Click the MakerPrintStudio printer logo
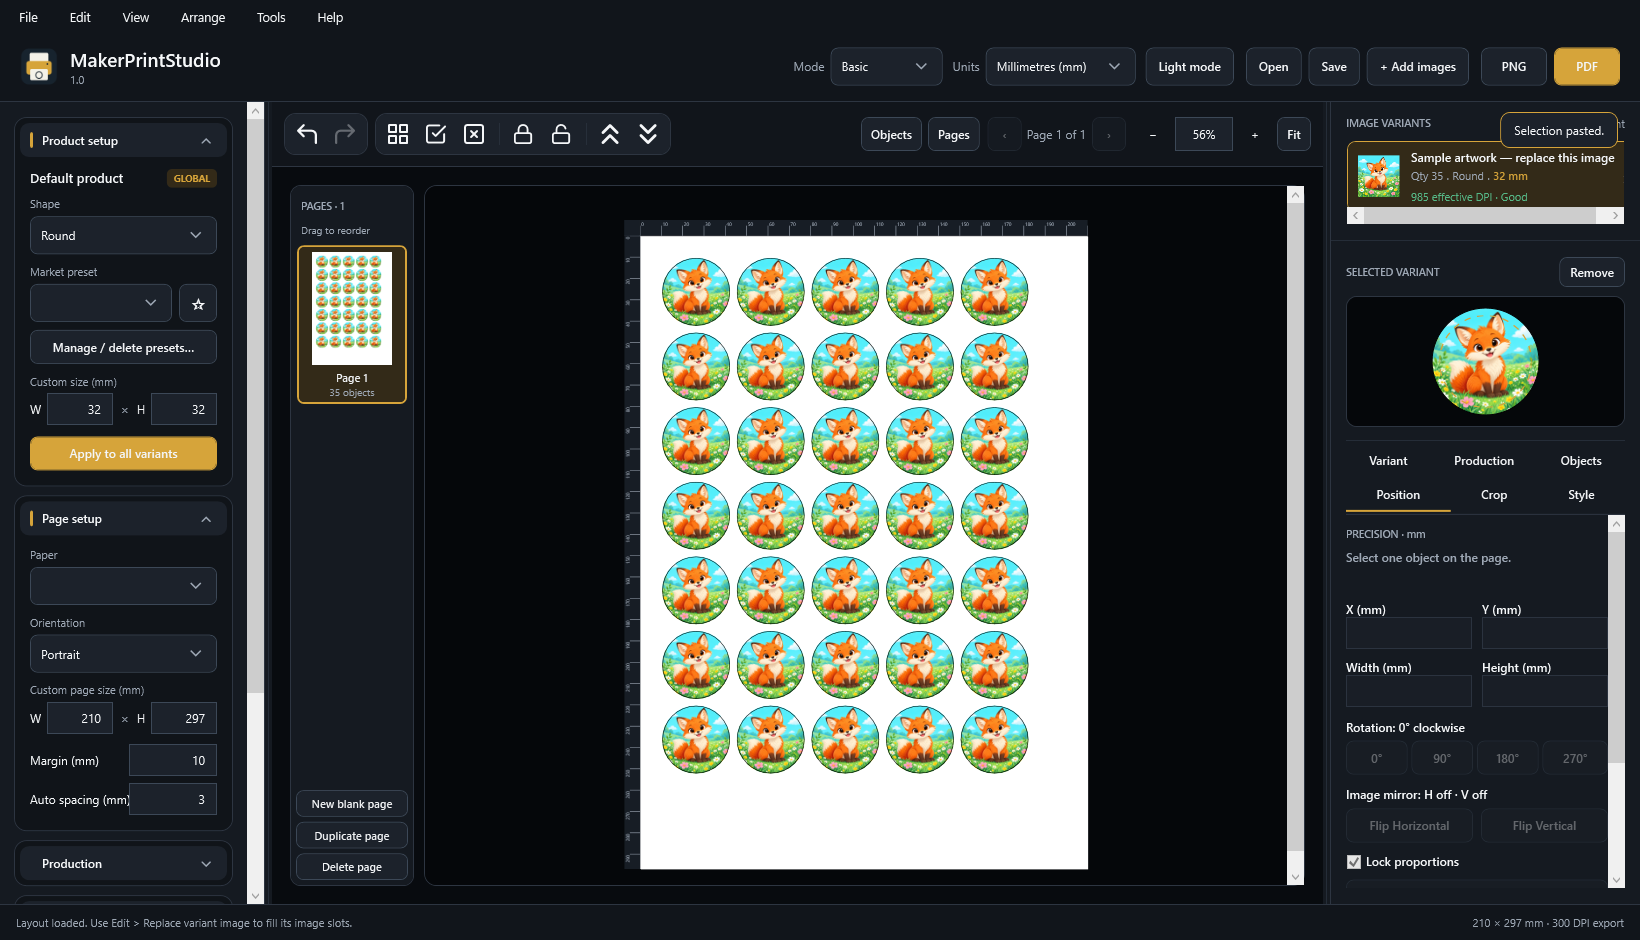The height and width of the screenshot is (940, 1640). [39, 67]
